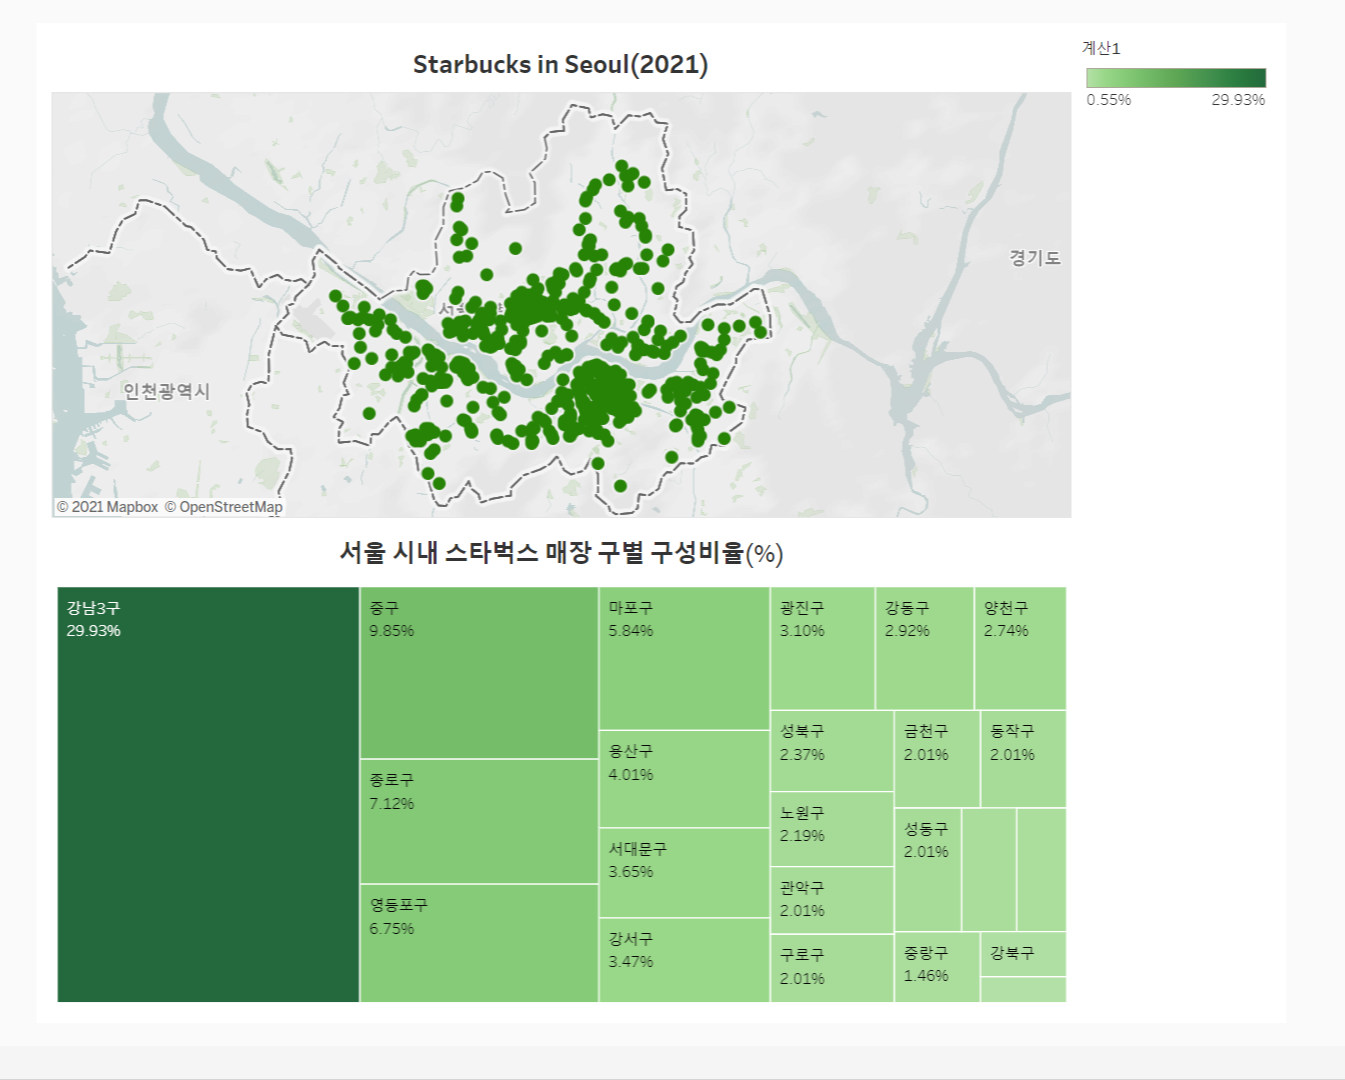1345x1080 pixels.
Task: Open the © OpenStreetMap attribution link
Action: (x=223, y=507)
